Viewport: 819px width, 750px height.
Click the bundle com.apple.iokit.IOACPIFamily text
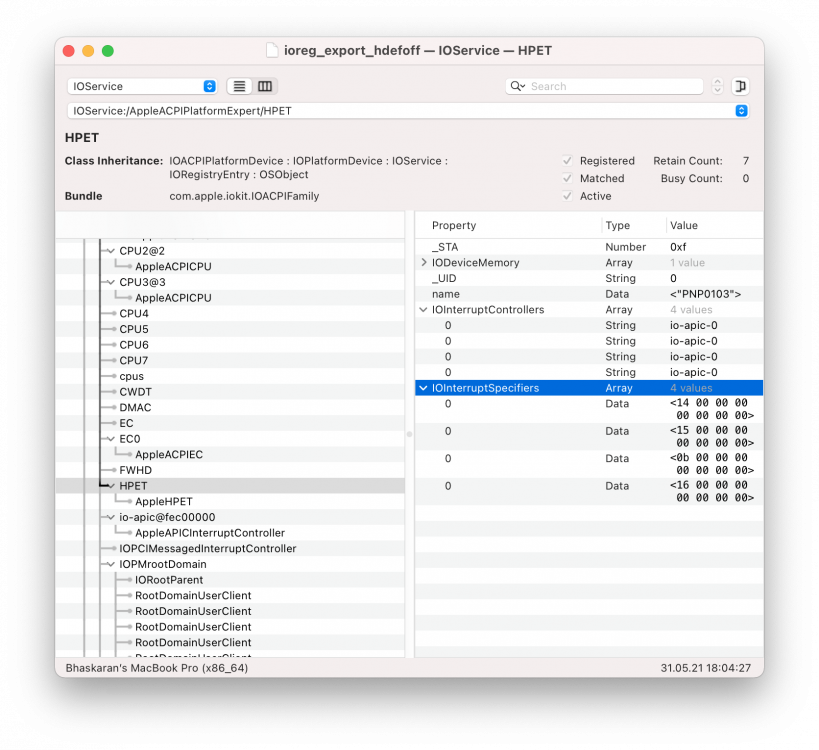pyautogui.click(x=244, y=196)
